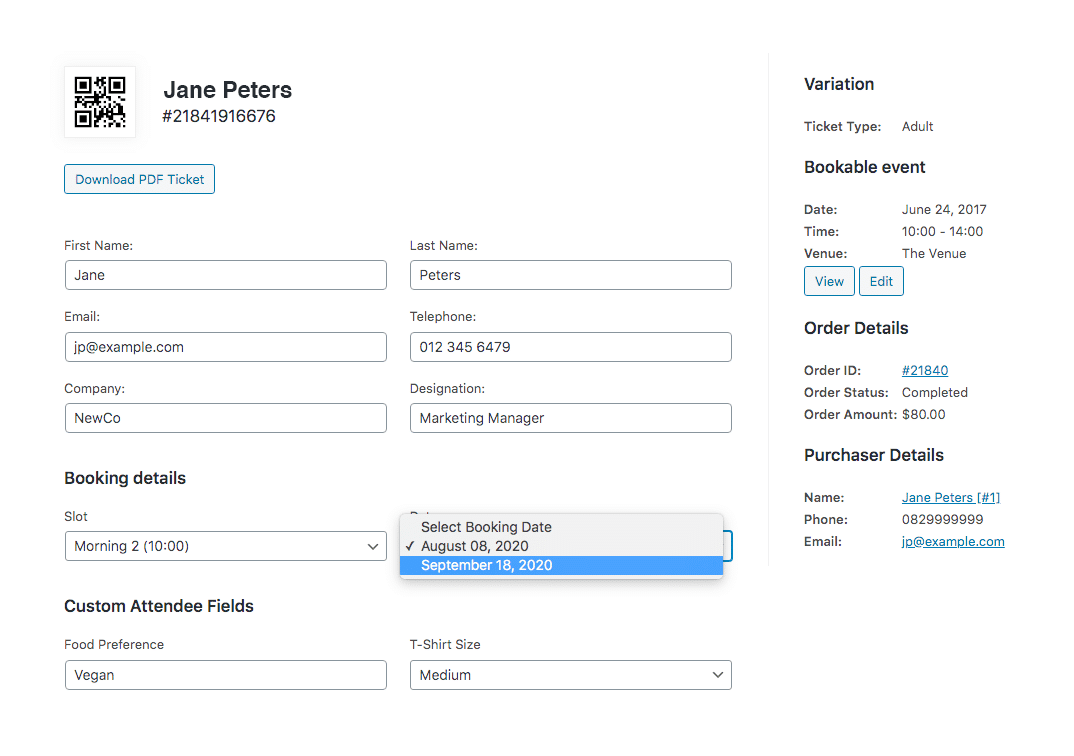The height and width of the screenshot is (756, 1074).
Task: Open the Jane Peters [#1] purchaser link
Action: pos(951,498)
